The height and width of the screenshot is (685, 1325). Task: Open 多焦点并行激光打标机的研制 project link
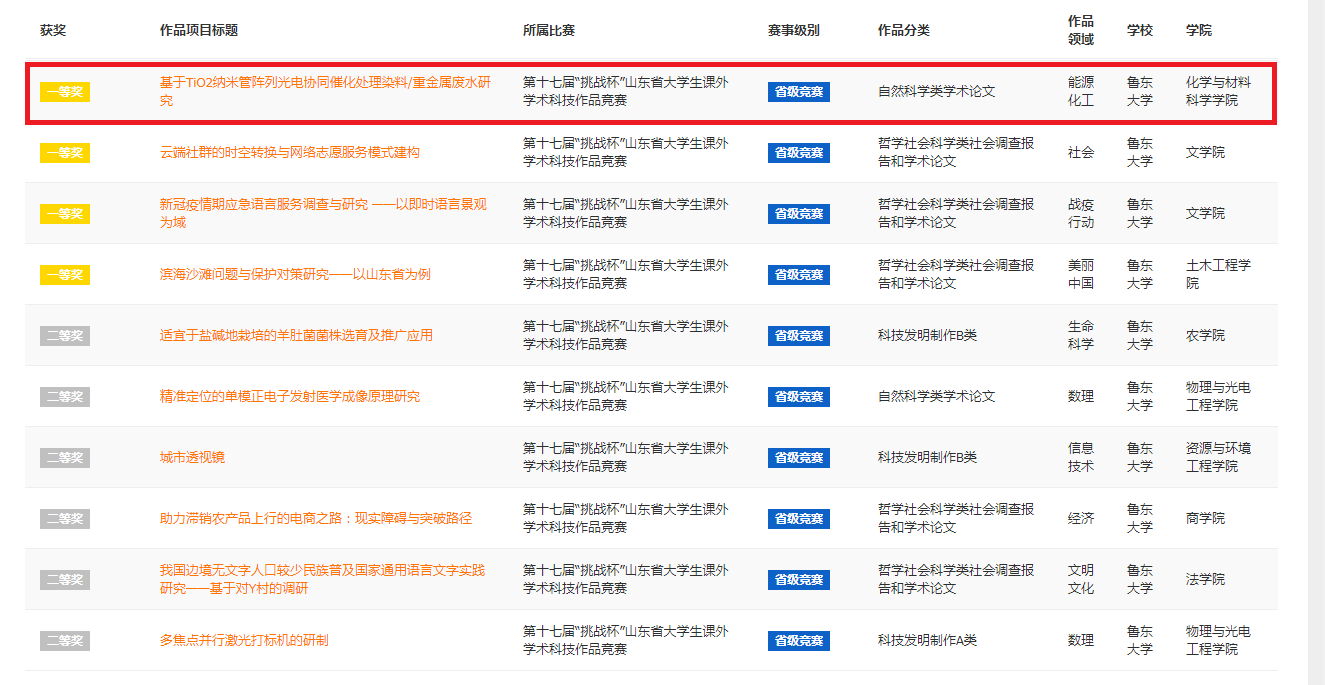click(244, 640)
